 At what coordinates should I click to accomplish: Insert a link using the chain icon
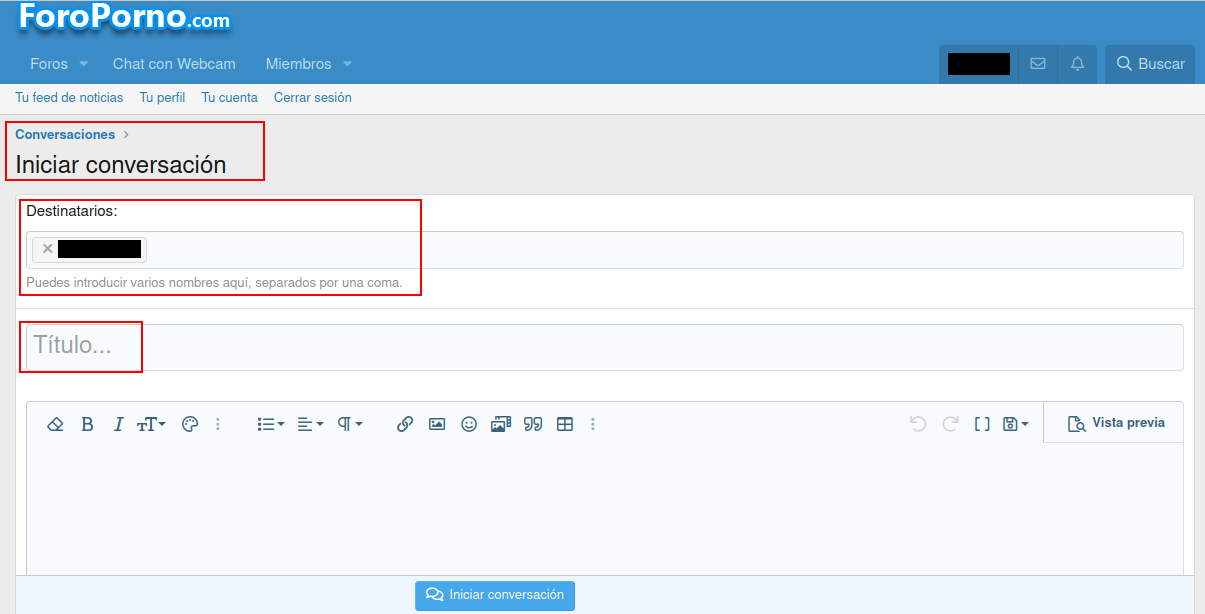[405, 424]
